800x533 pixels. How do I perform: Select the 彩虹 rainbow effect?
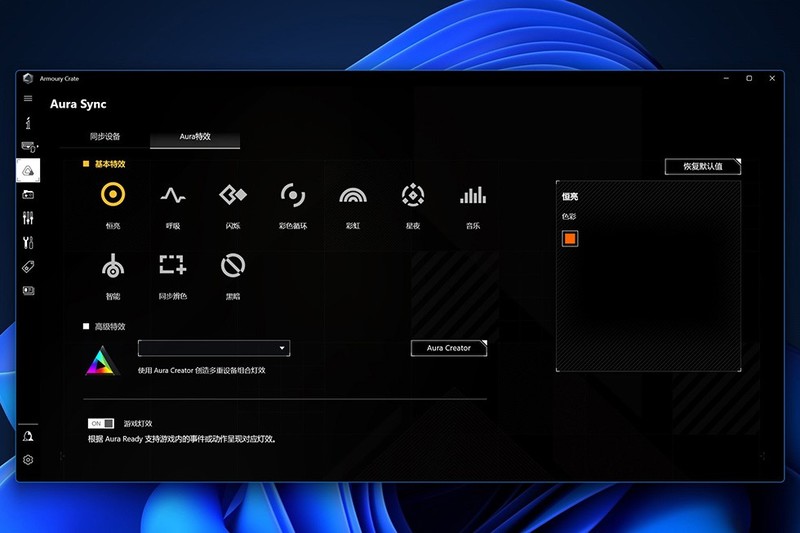353,195
